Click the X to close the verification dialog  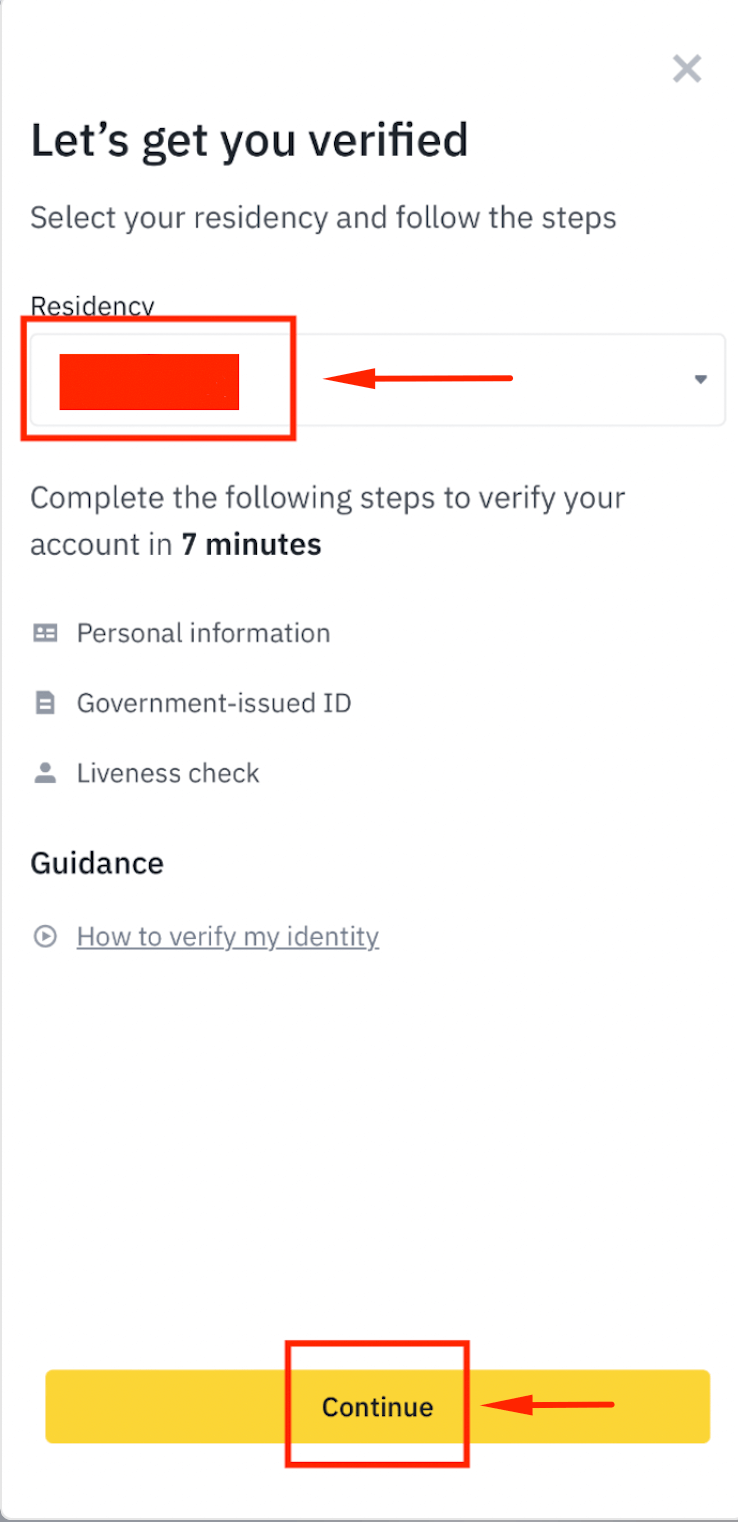(x=687, y=68)
